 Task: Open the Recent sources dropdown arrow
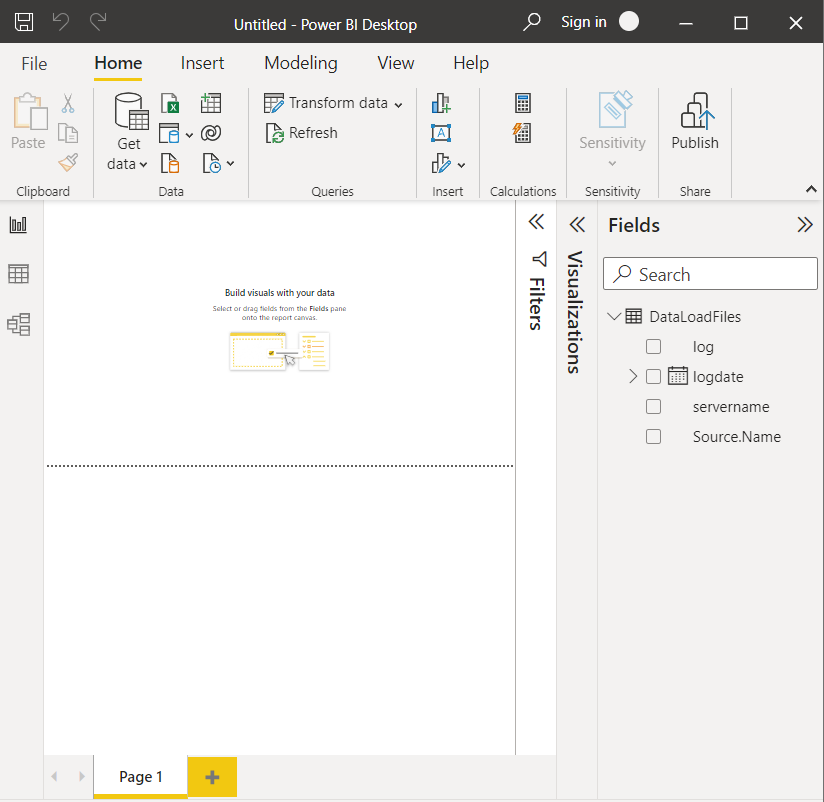click(x=230, y=164)
